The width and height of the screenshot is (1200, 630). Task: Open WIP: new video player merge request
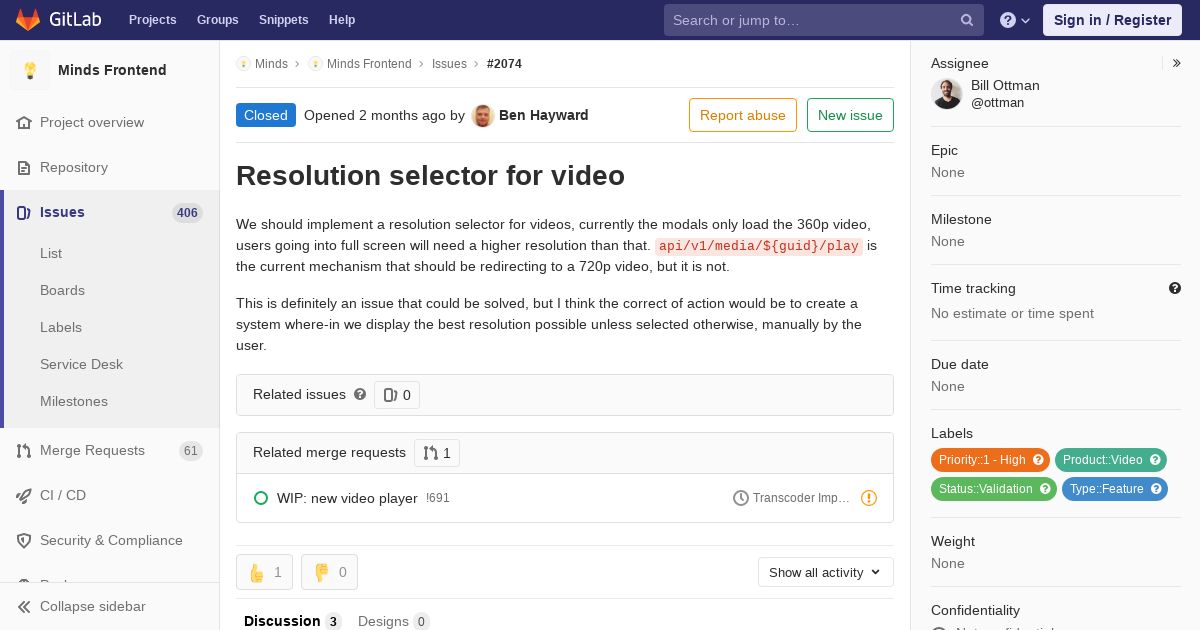(347, 498)
